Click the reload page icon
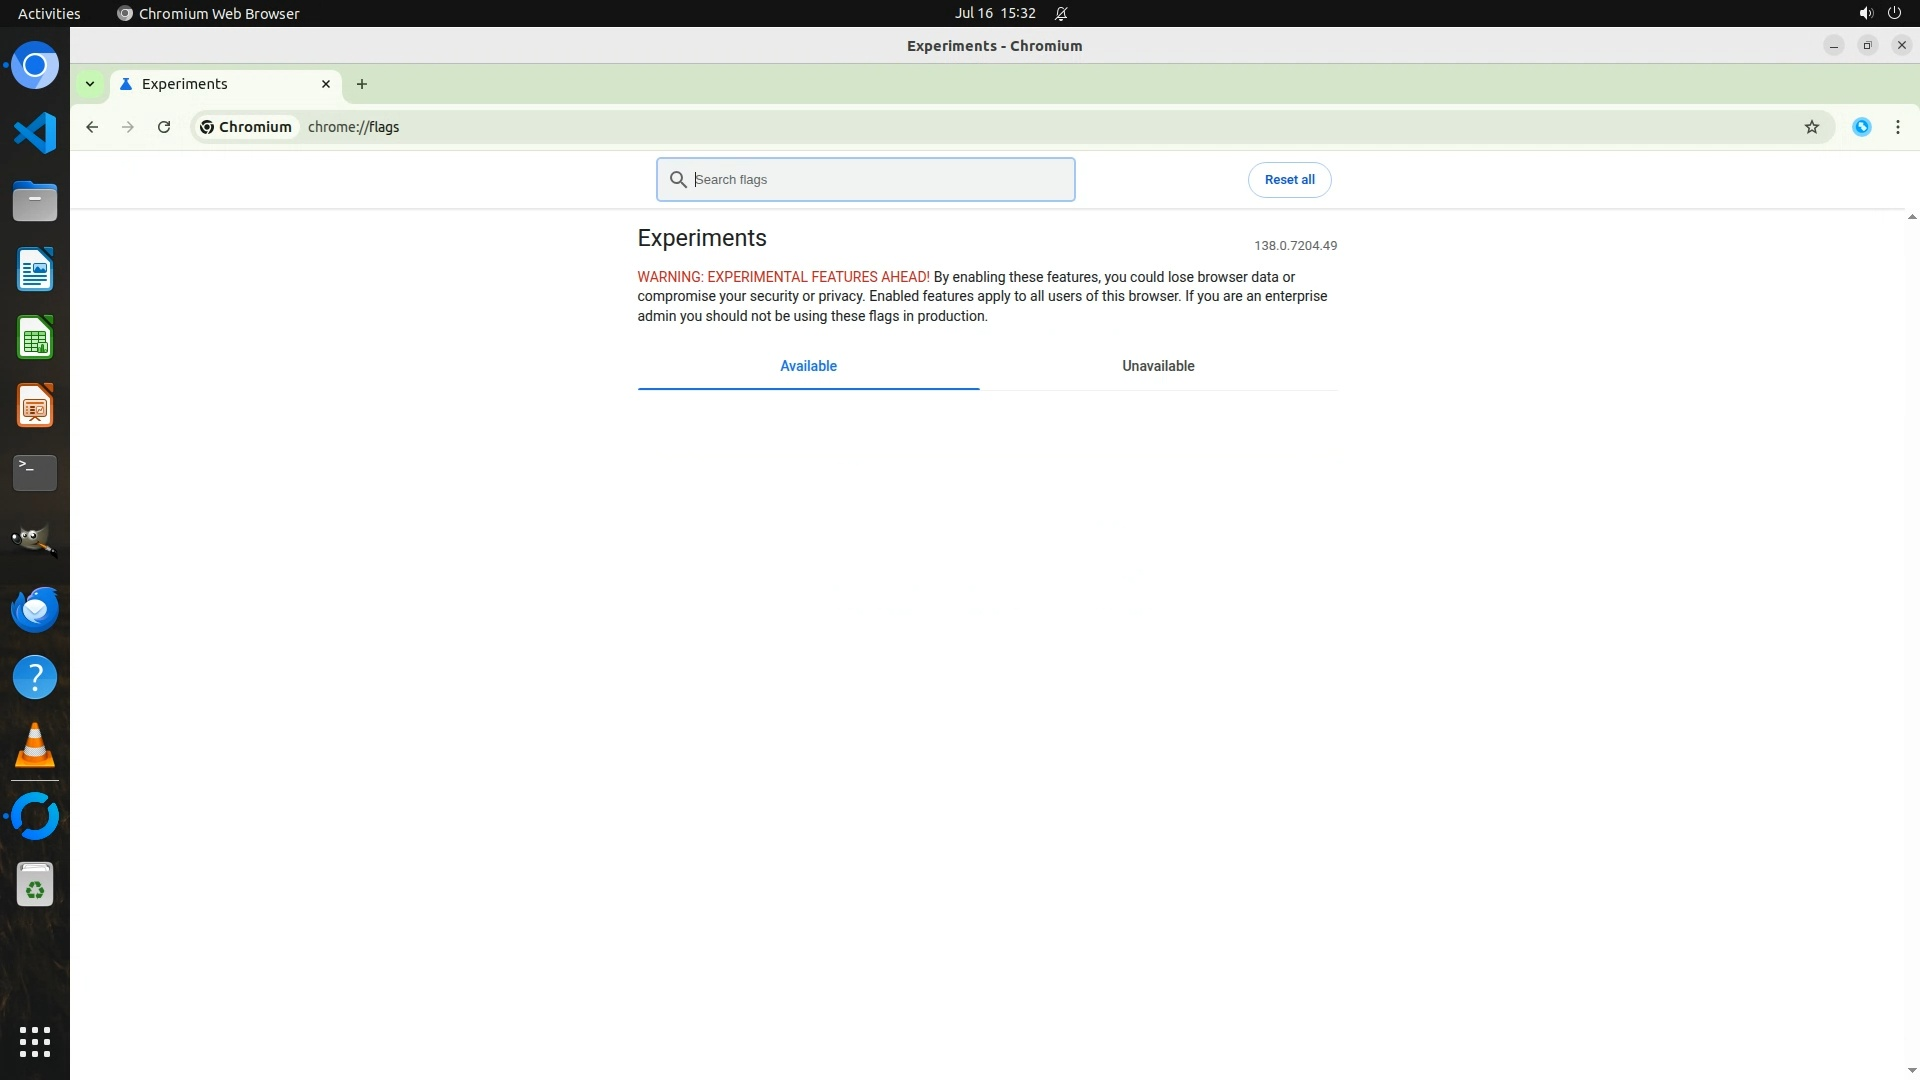1920x1080 pixels. (x=164, y=127)
